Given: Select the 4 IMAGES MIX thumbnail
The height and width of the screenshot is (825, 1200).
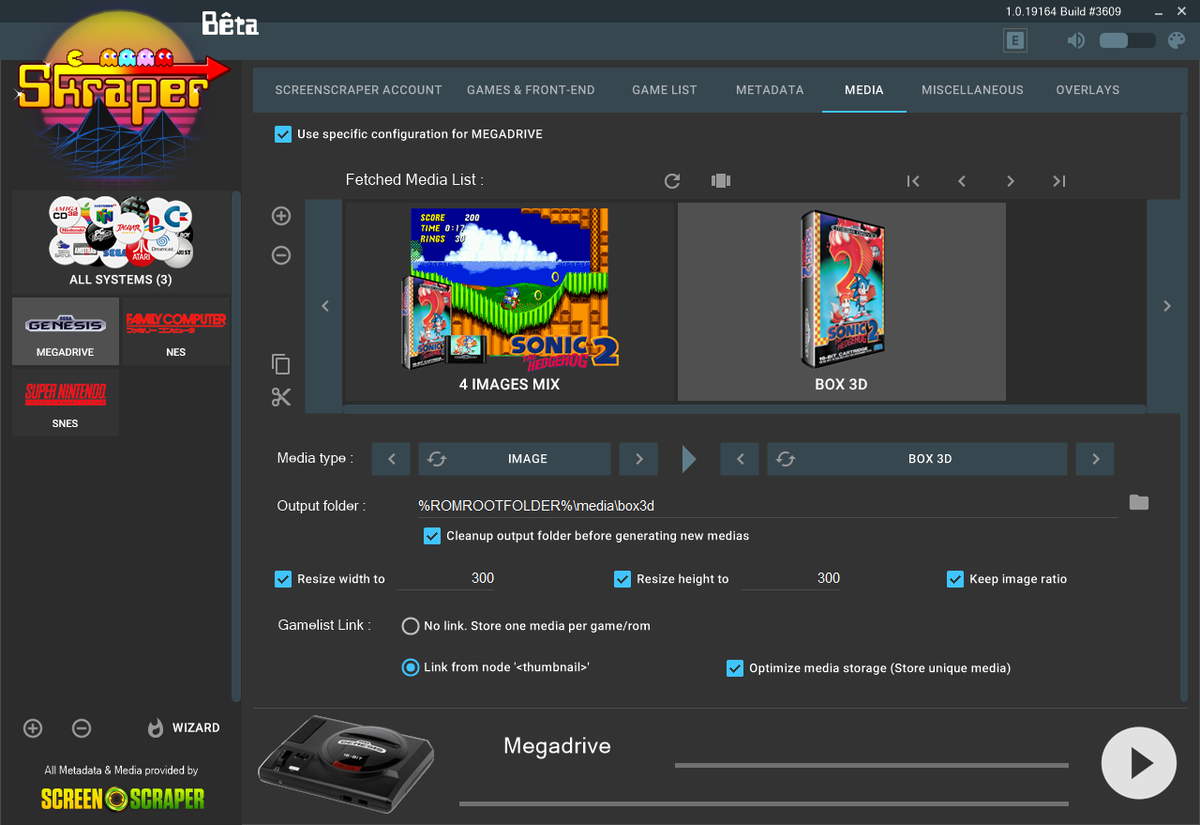Looking at the screenshot, I should point(509,301).
